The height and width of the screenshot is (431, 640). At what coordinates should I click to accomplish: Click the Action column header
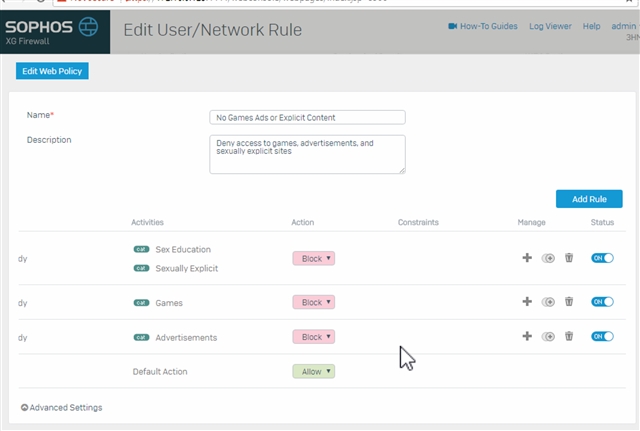click(303, 222)
